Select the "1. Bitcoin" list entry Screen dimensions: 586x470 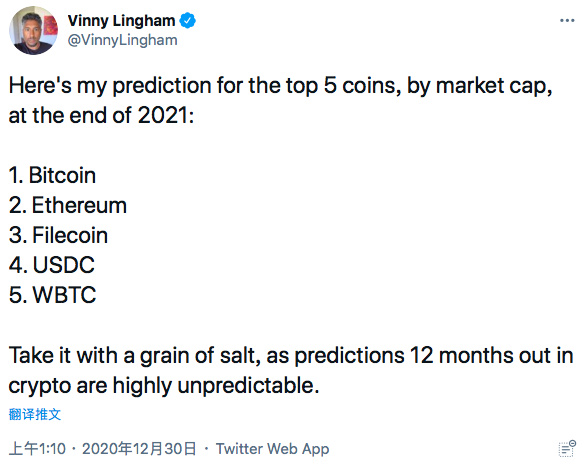point(52,175)
